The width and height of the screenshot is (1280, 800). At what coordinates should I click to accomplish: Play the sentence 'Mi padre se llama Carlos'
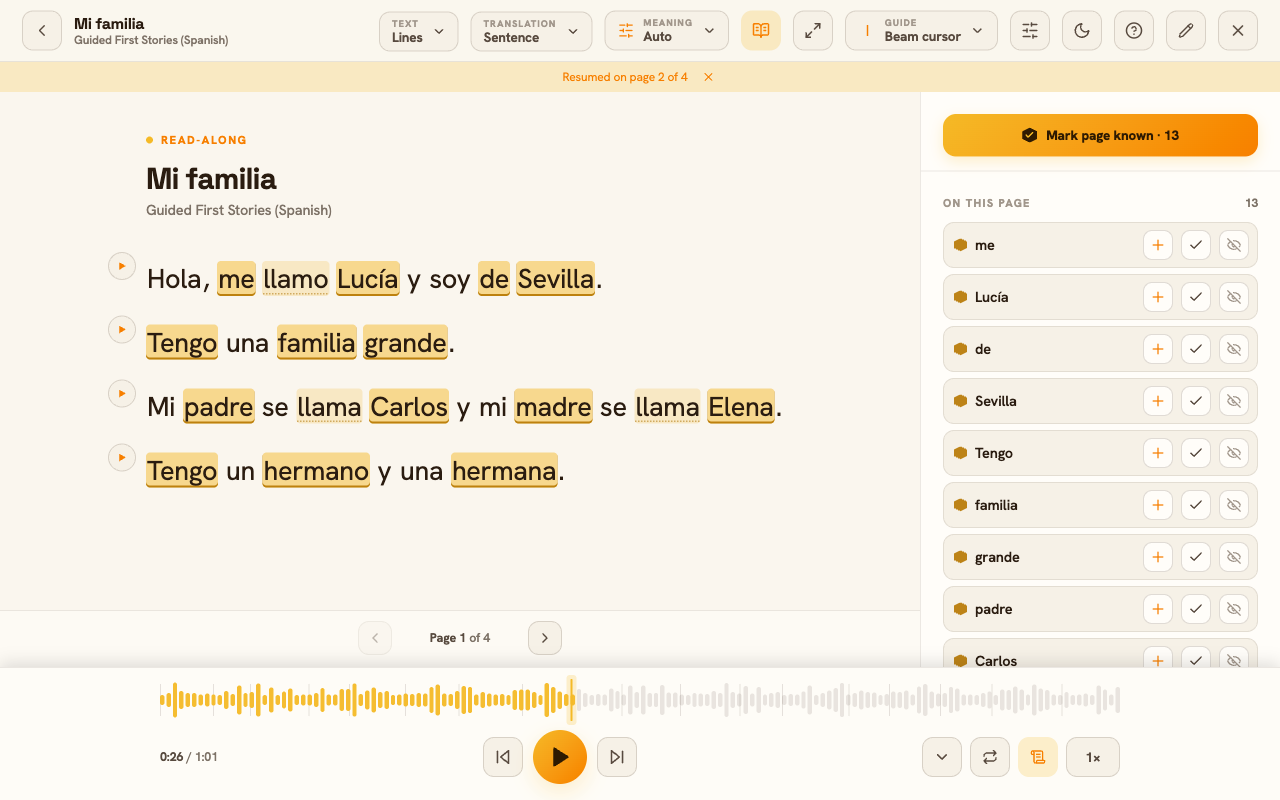(x=122, y=394)
